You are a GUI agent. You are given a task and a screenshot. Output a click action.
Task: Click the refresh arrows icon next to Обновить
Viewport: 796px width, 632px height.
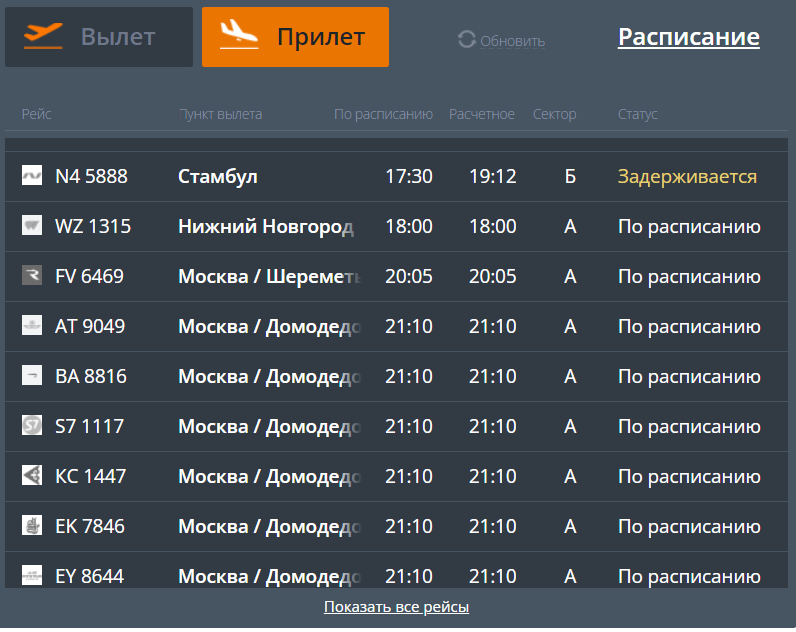tap(467, 40)
